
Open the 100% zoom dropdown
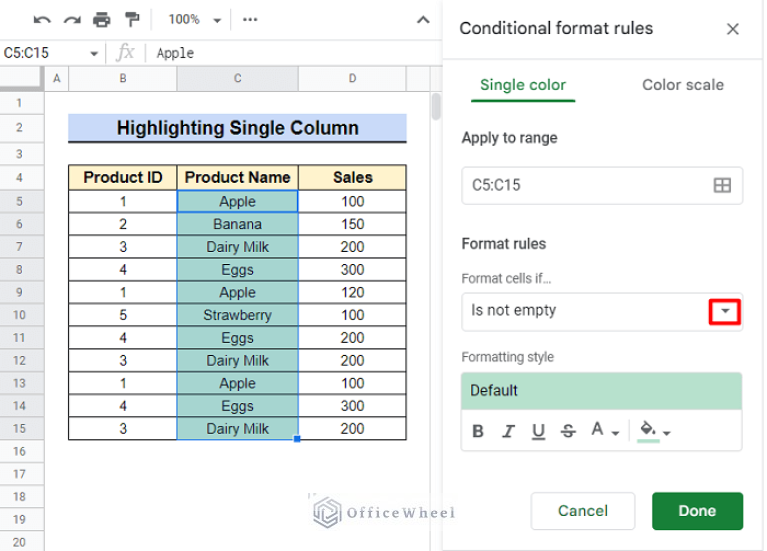[191, 19]
